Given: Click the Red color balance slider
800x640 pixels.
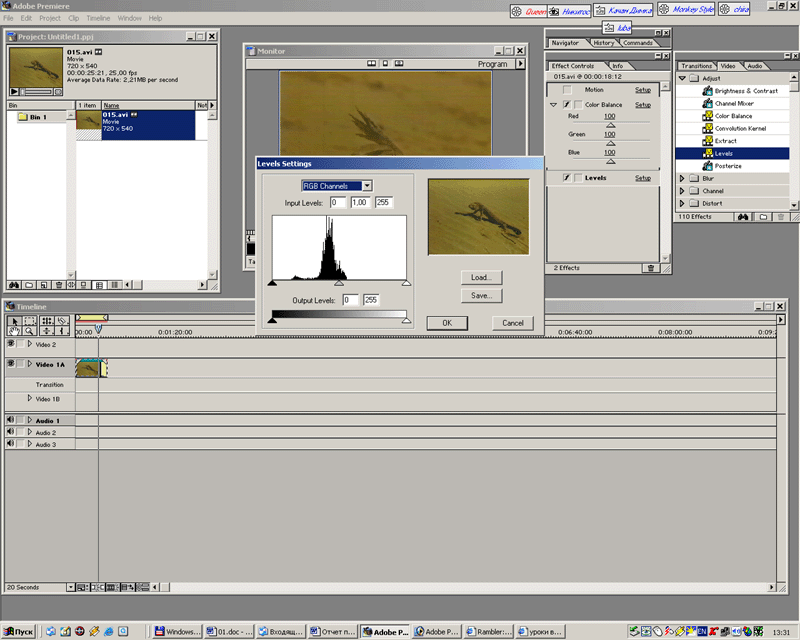Looking at the screenshot, I should 611,126.
